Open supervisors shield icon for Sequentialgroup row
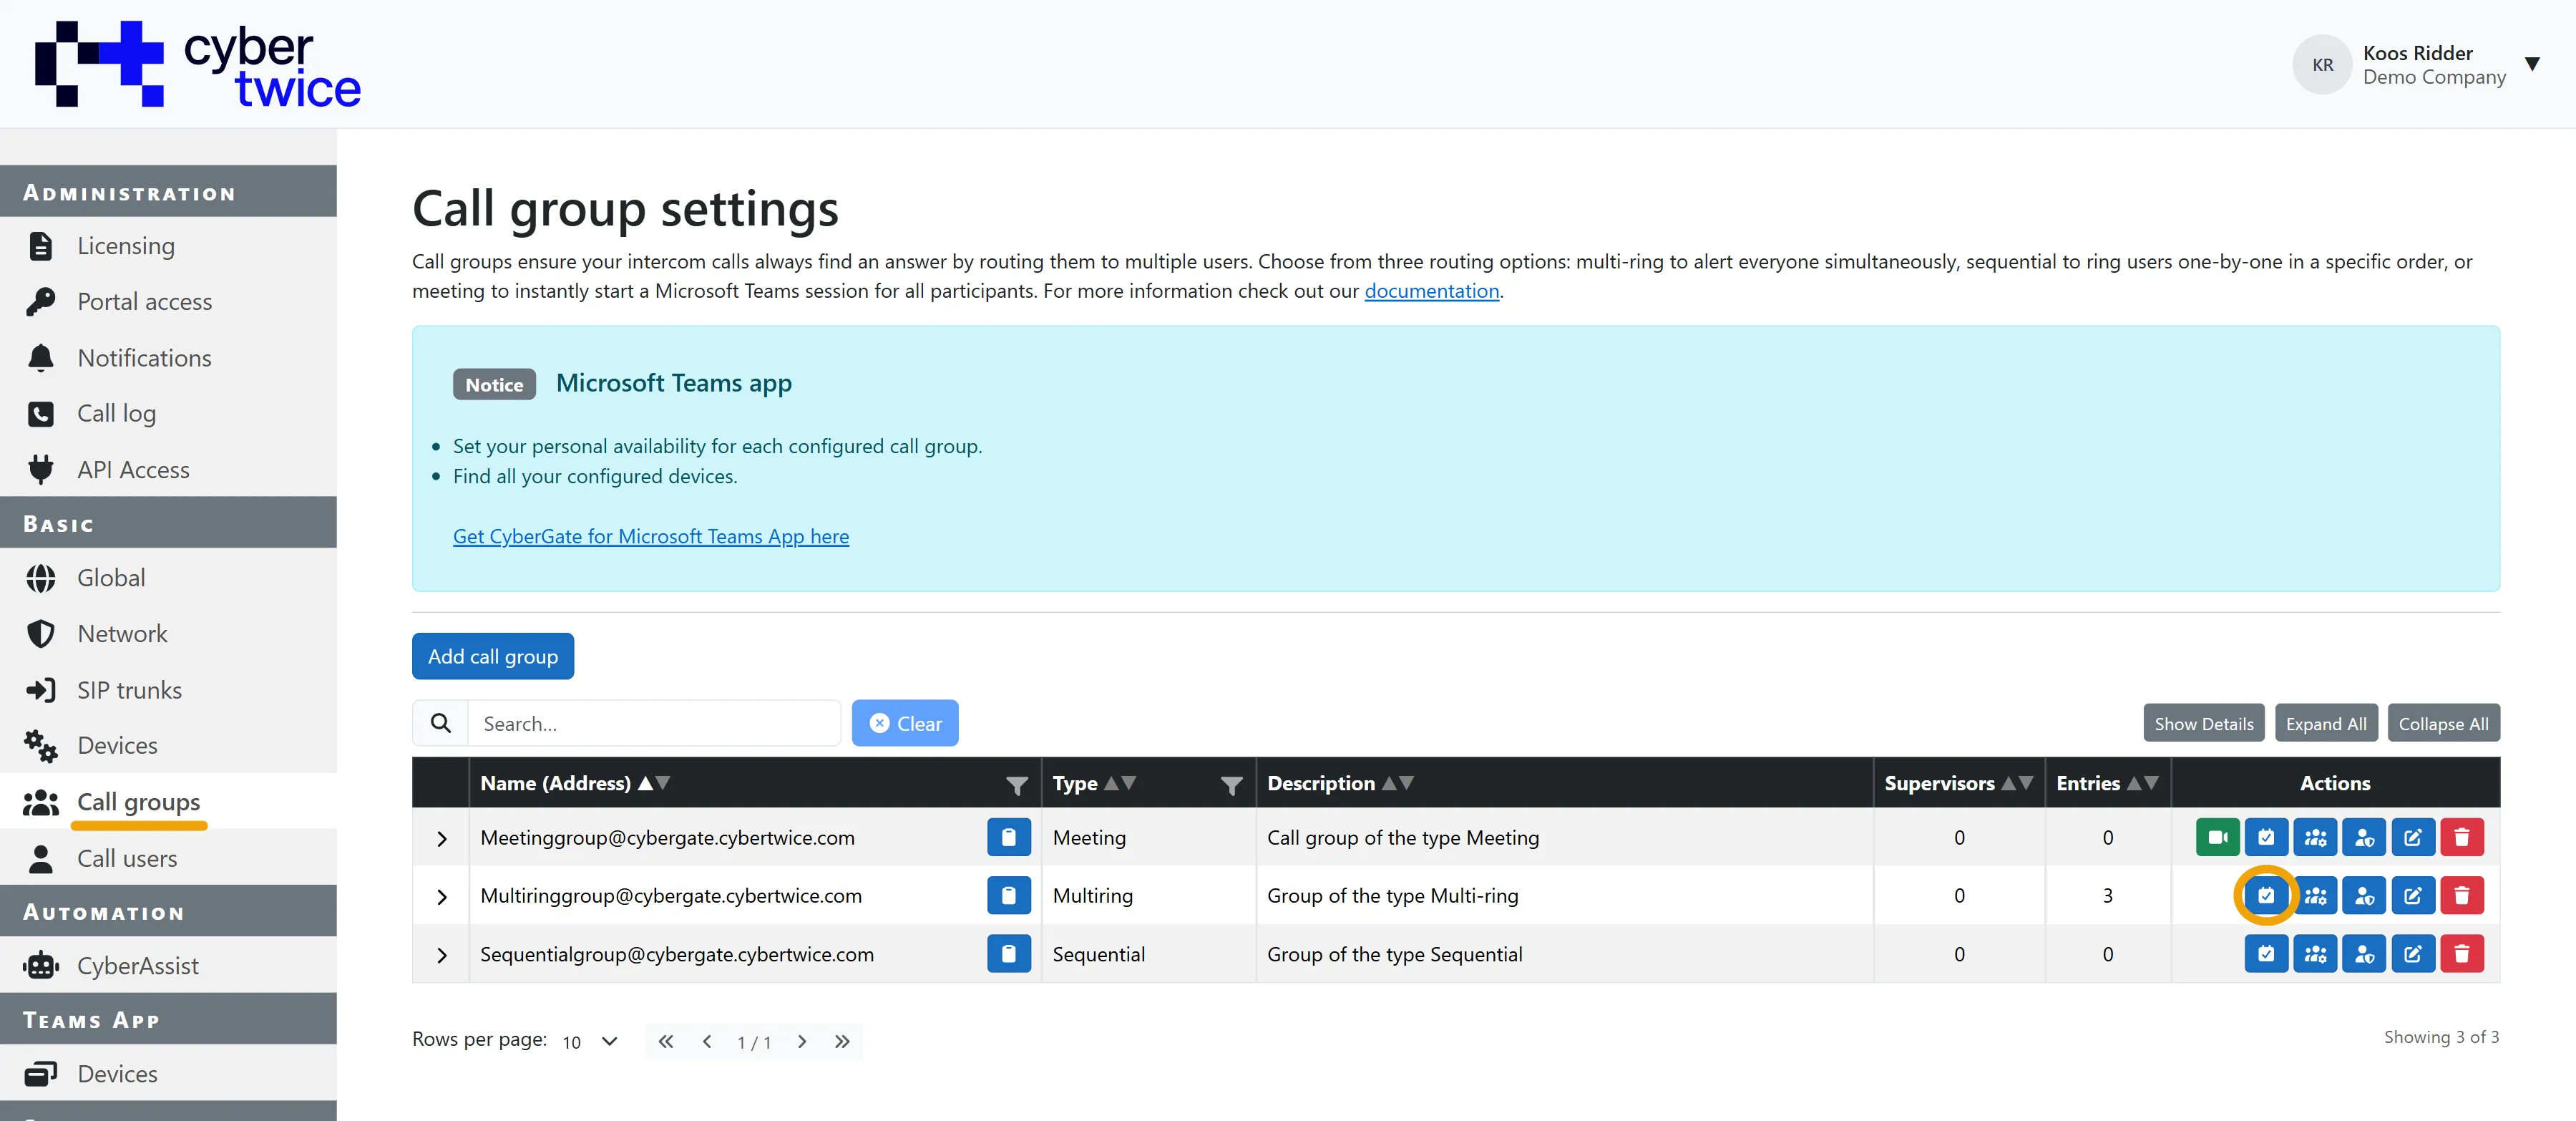 tap(2364, 954)
